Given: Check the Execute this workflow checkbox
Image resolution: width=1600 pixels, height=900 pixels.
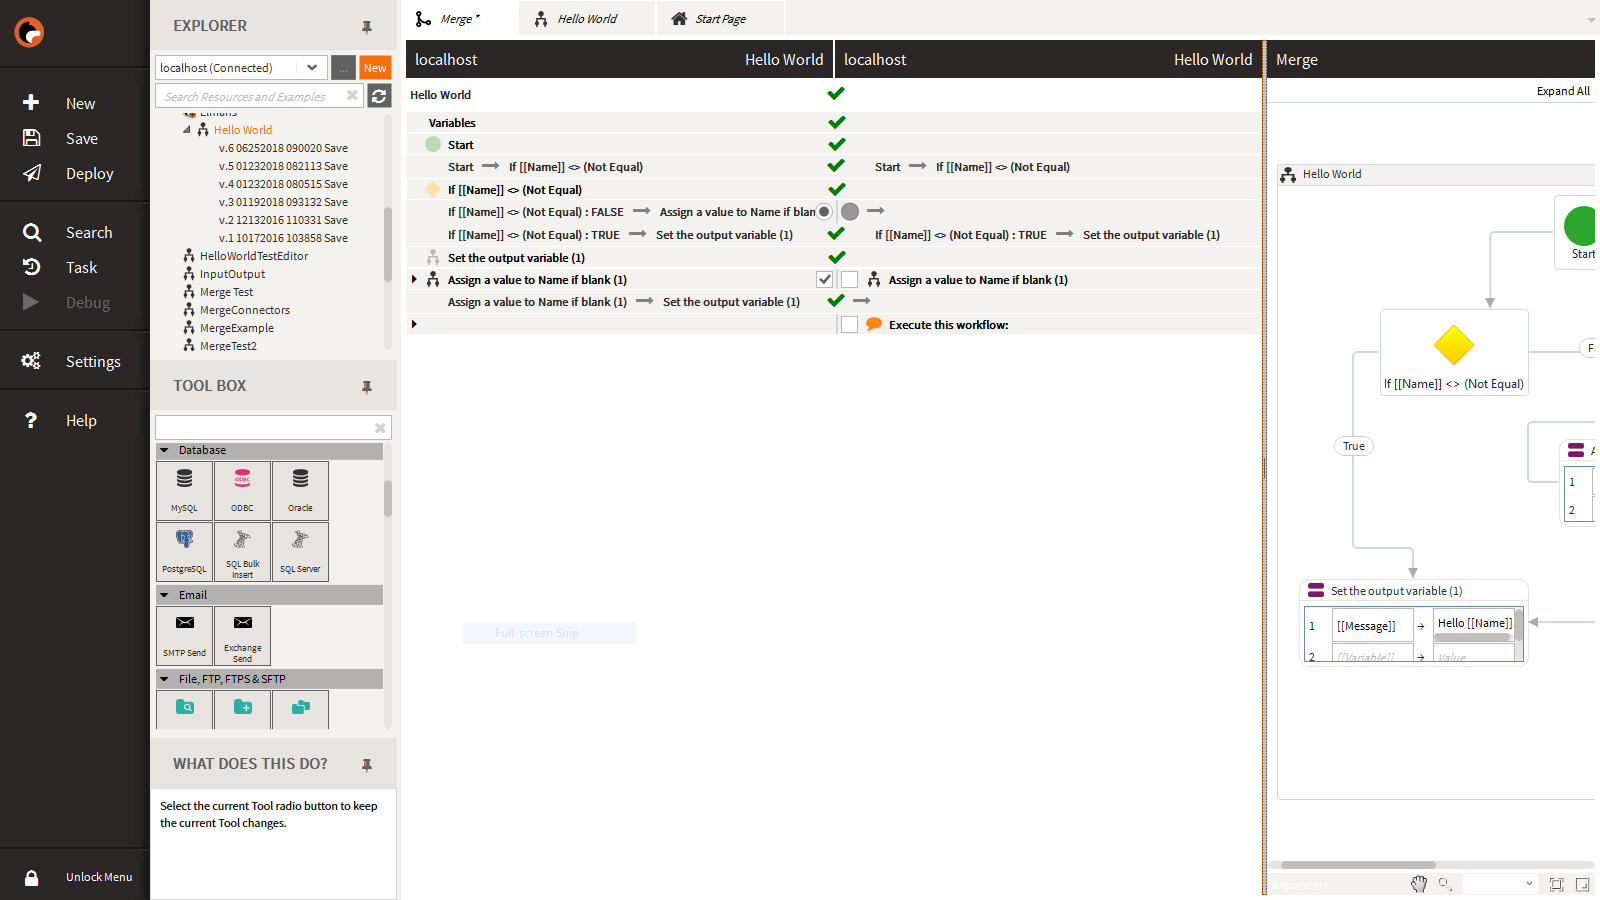Looking at the screenshot, I should (x=849, y=325).
